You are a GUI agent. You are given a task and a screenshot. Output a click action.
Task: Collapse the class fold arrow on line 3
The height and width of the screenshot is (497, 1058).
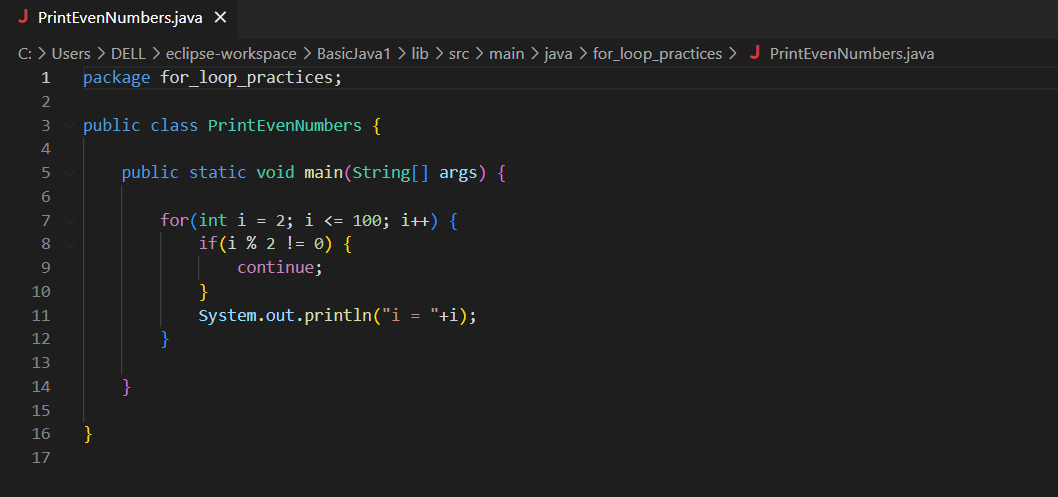(x=69, y=126)
